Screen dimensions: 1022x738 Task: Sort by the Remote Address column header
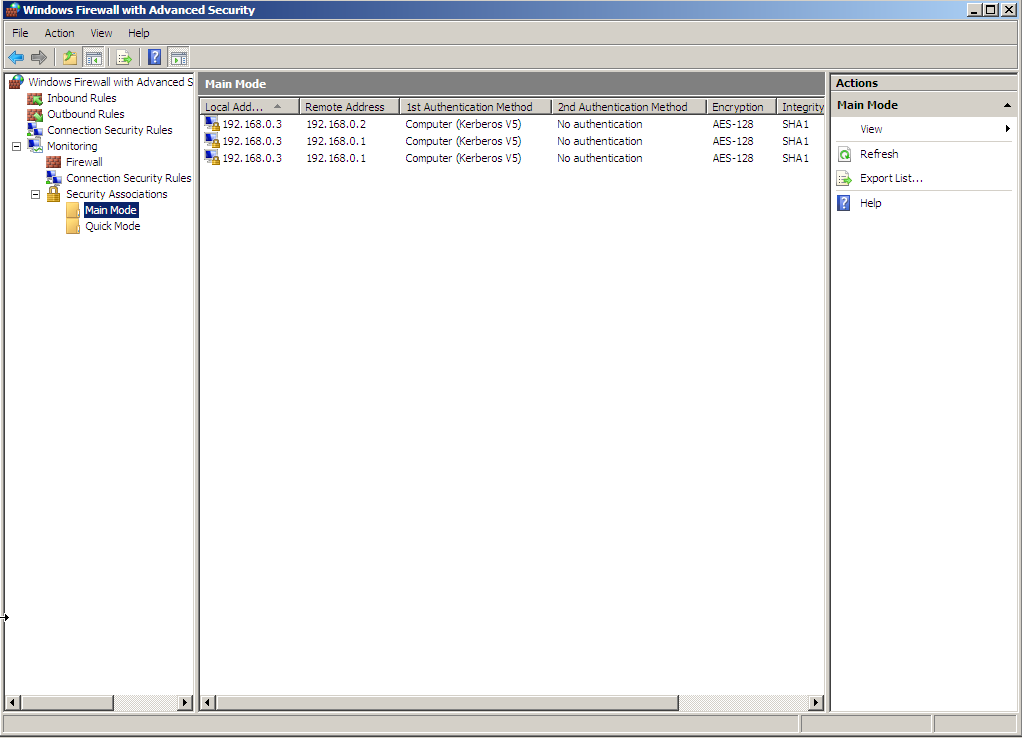[x=349, y=107]
